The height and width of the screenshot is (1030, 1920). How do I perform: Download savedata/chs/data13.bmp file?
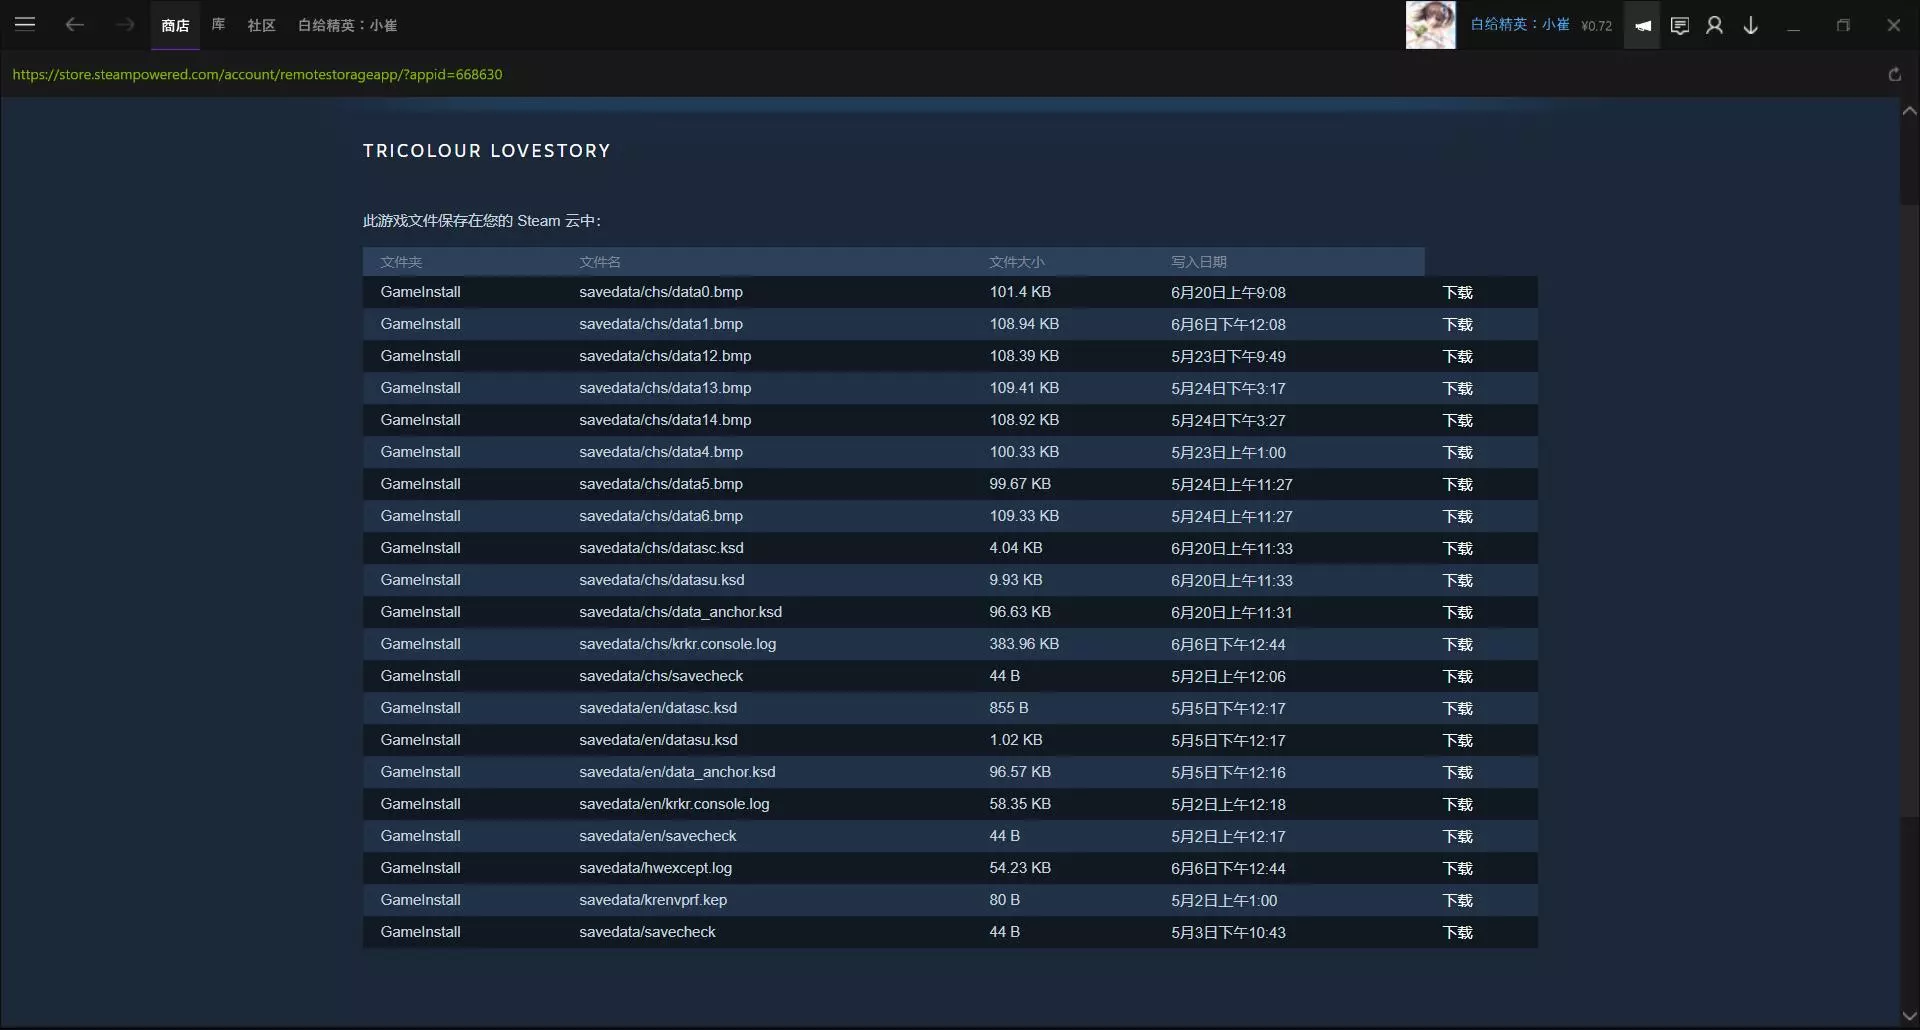click(1458, 388)
